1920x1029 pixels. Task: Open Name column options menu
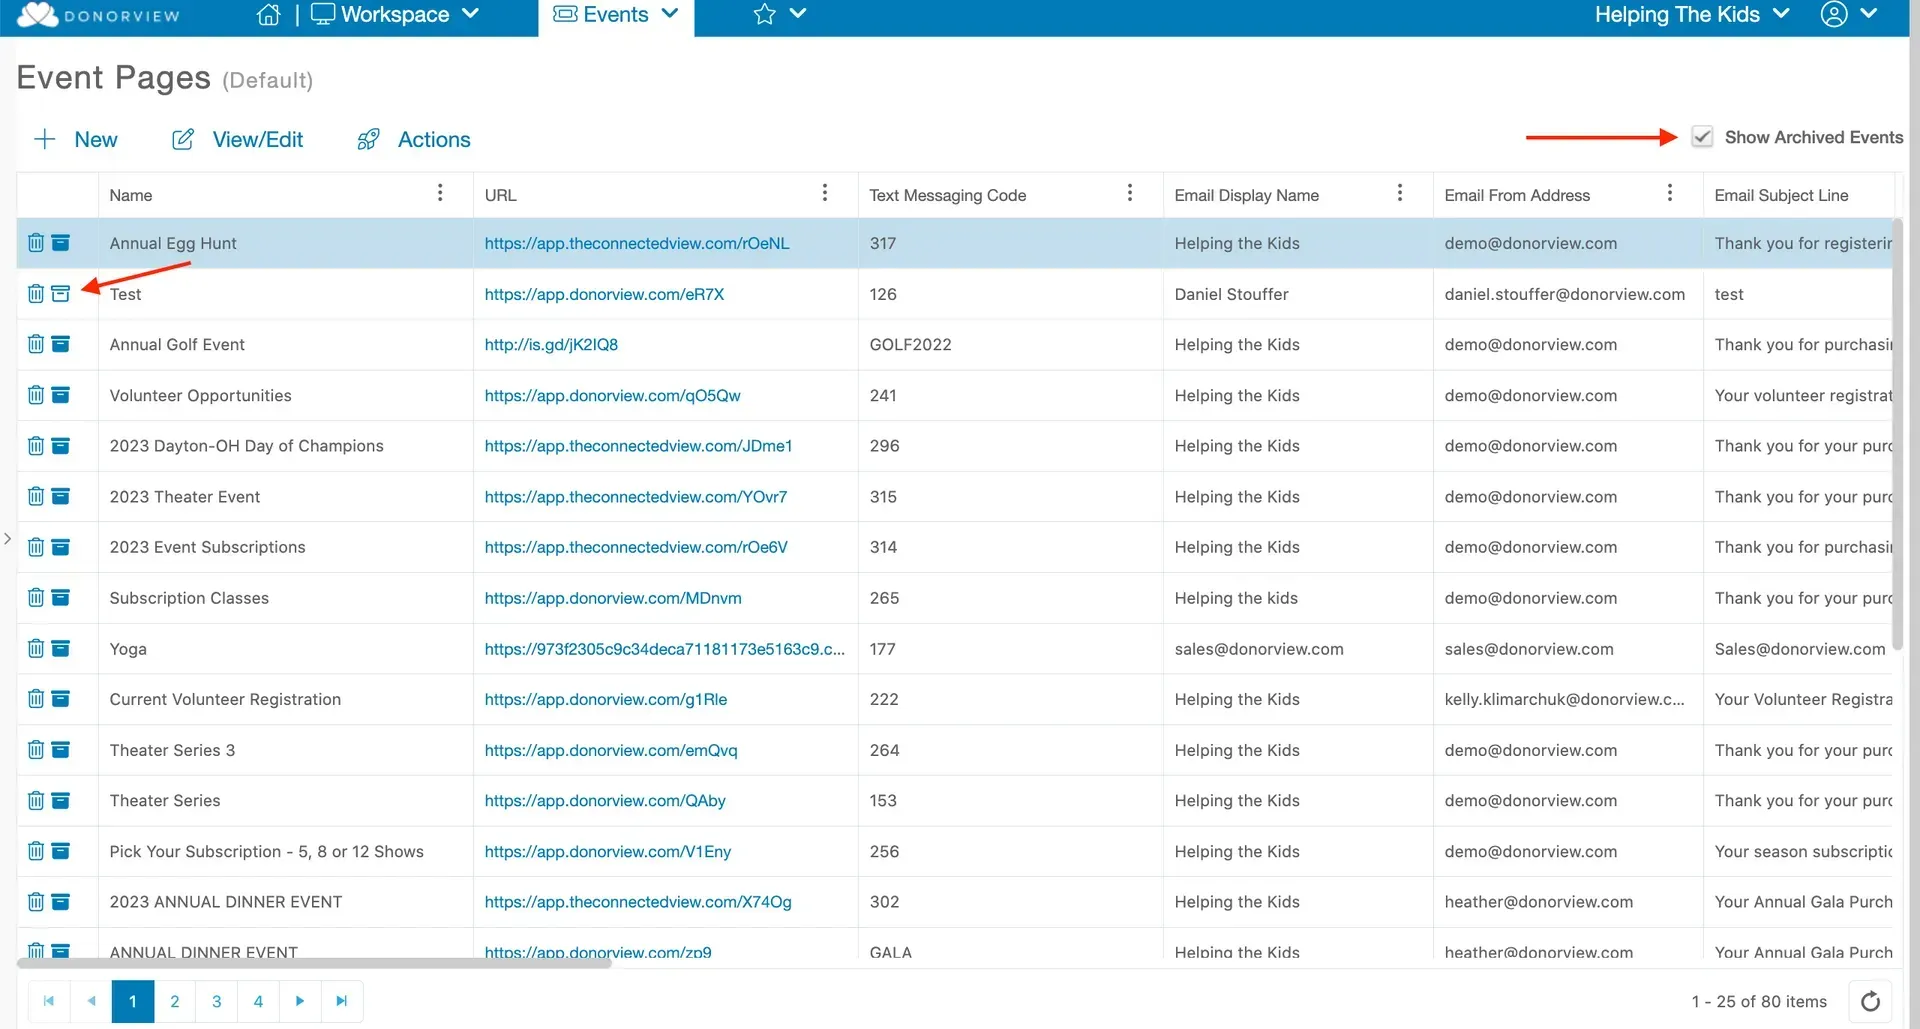click(x=440, y=193)
